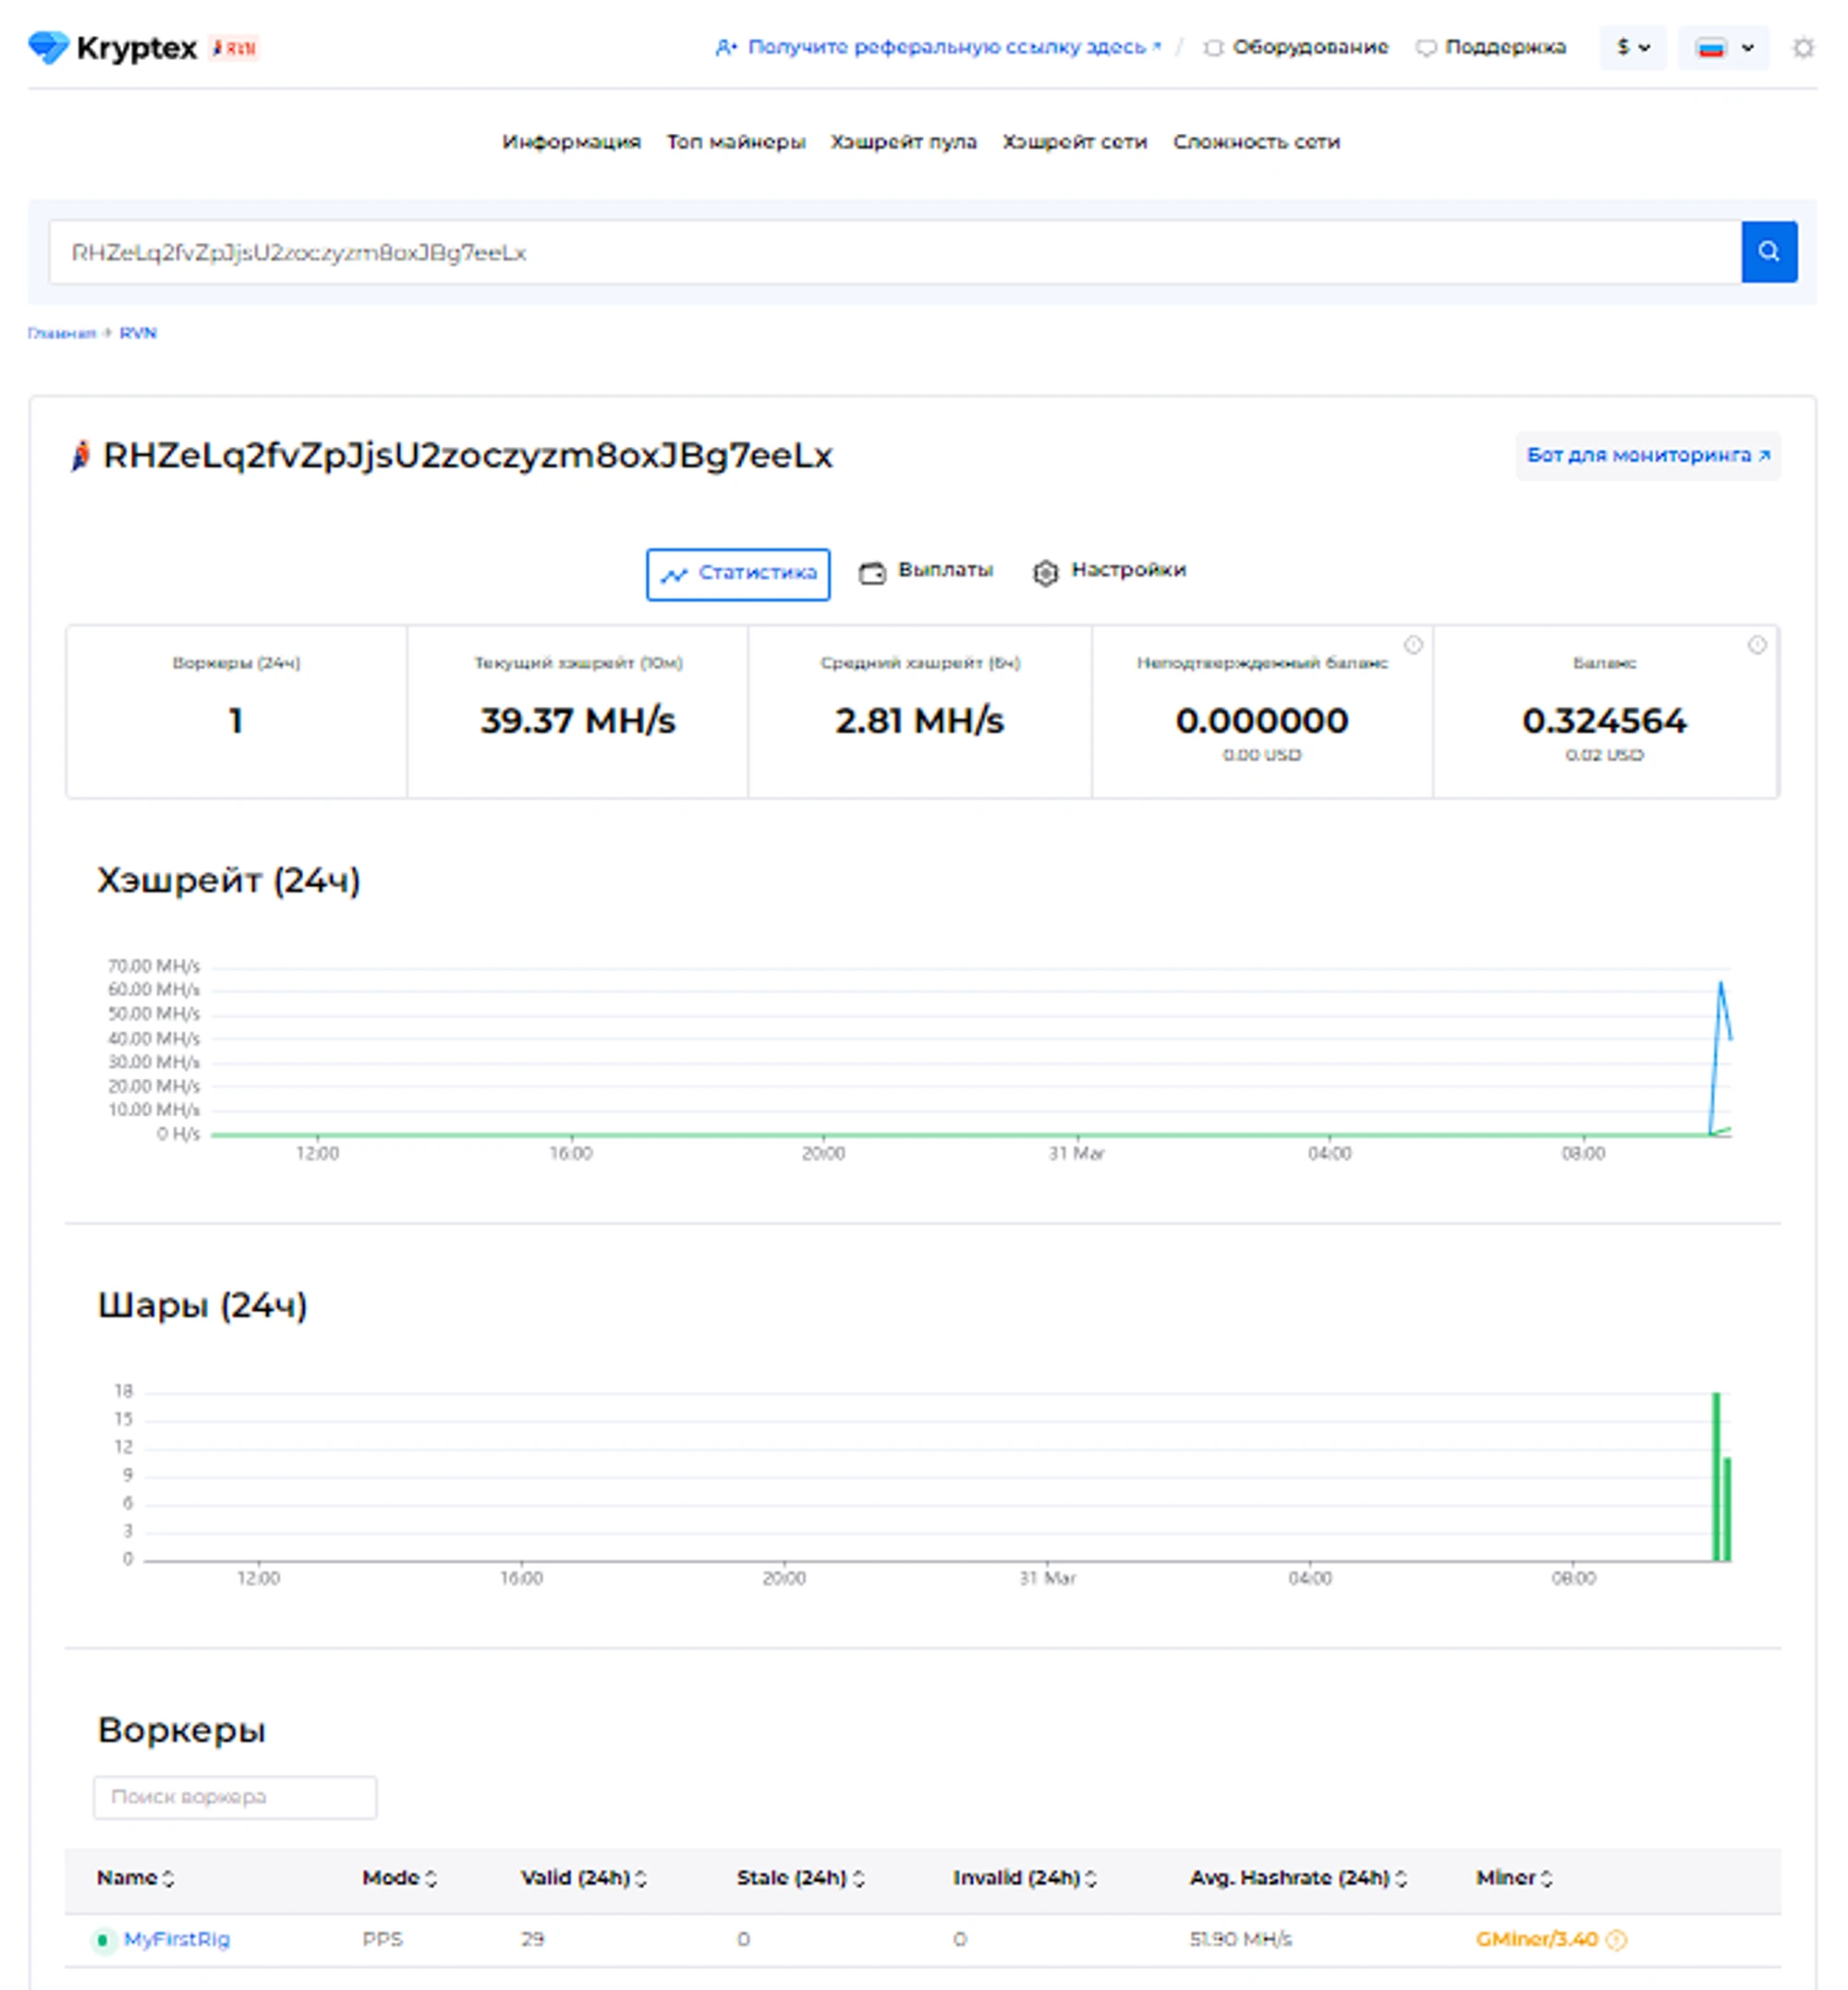The height and width of the screenshot is (1990, 1848).
Task: Click the question icon next to GMiner/3.40
Action: (1616, 1939)
